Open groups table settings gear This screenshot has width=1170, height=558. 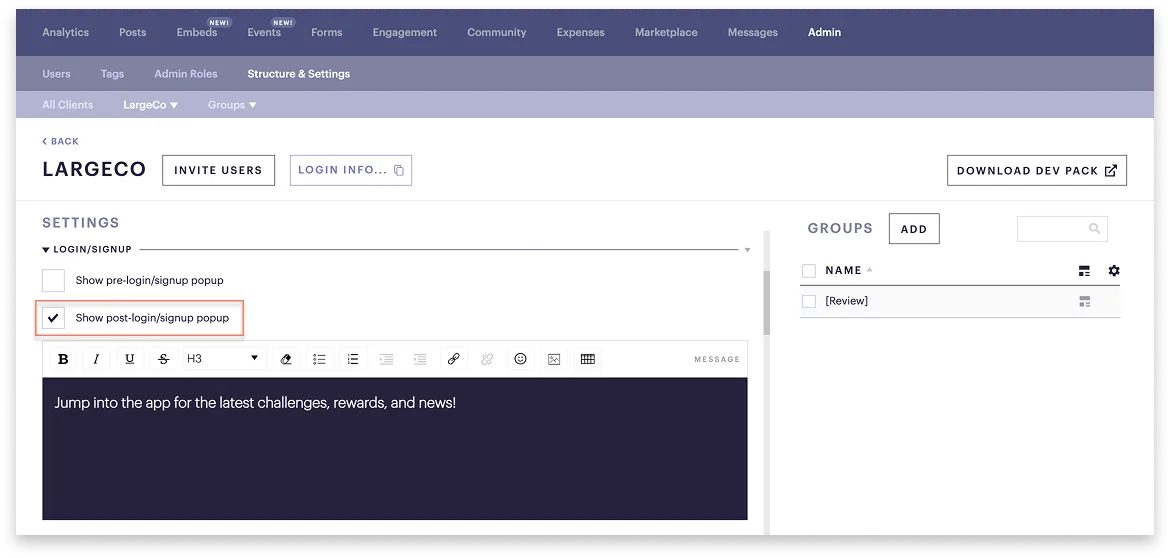click(x=1114, y=271)
